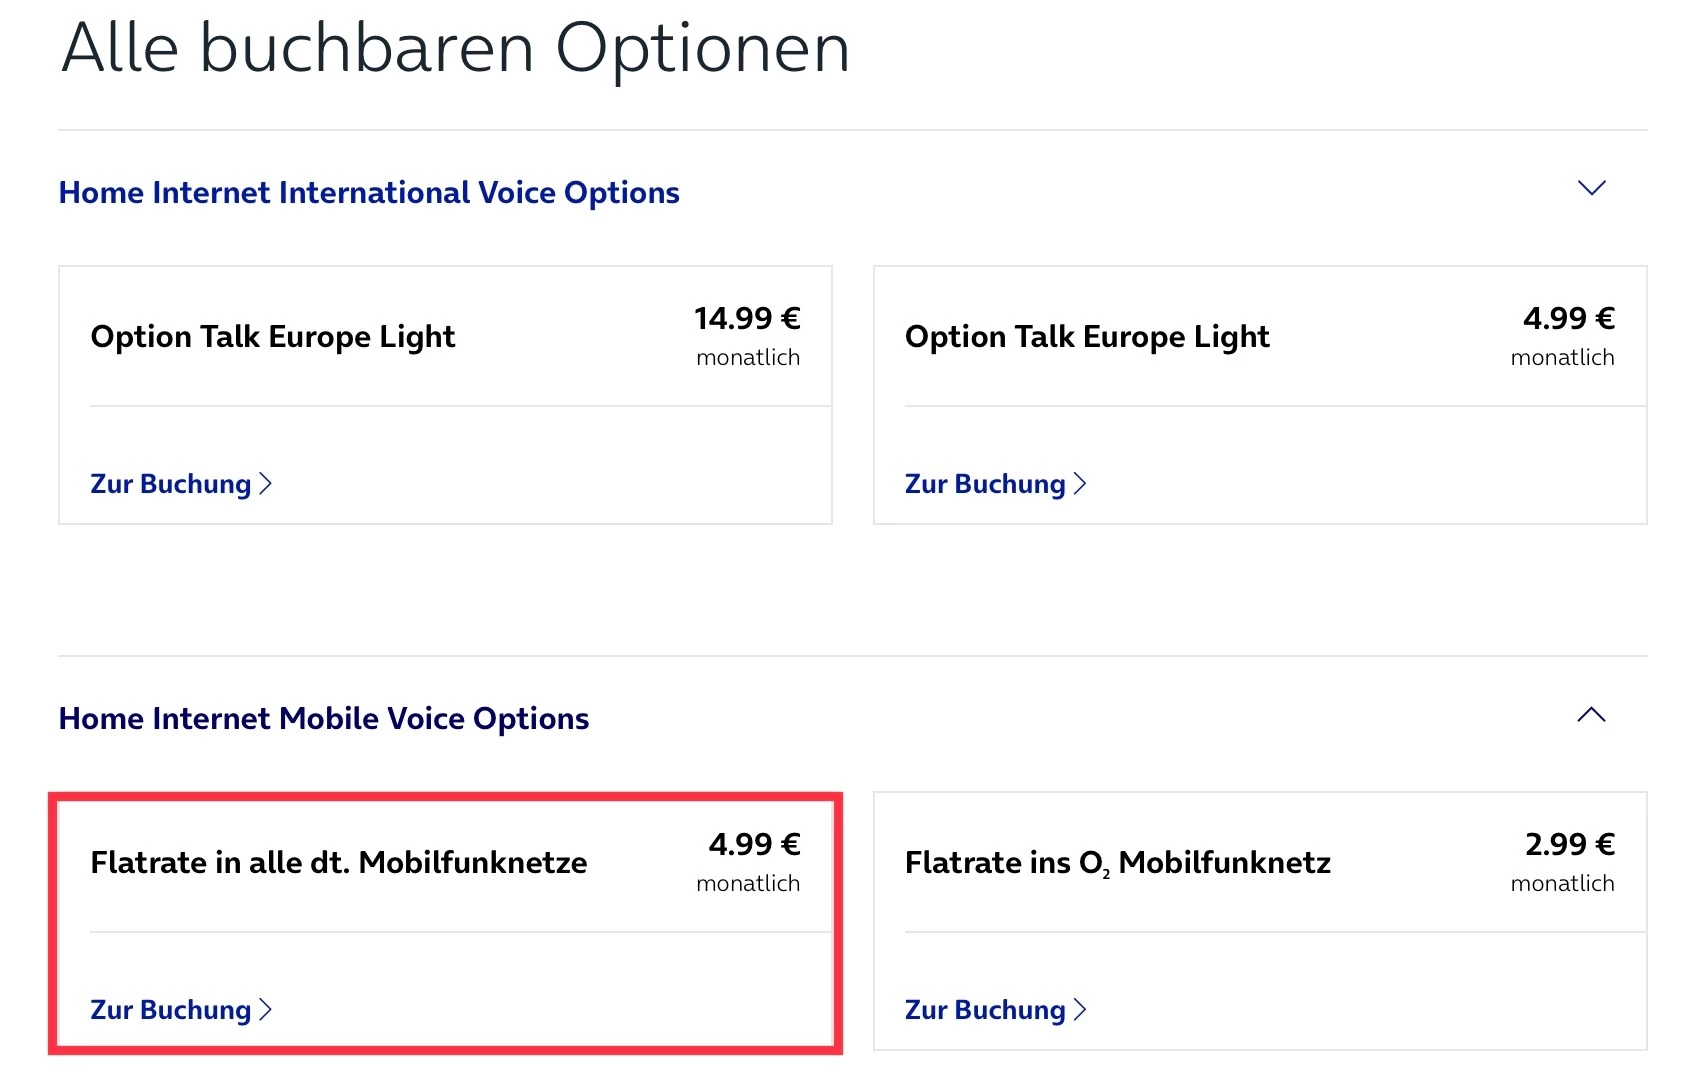The height and width of the screenshot is (1076, 1694).
Task: Click the 'Flatrate ins O2 Mobilfunknetz' title
Action: tap(1118, 863)
